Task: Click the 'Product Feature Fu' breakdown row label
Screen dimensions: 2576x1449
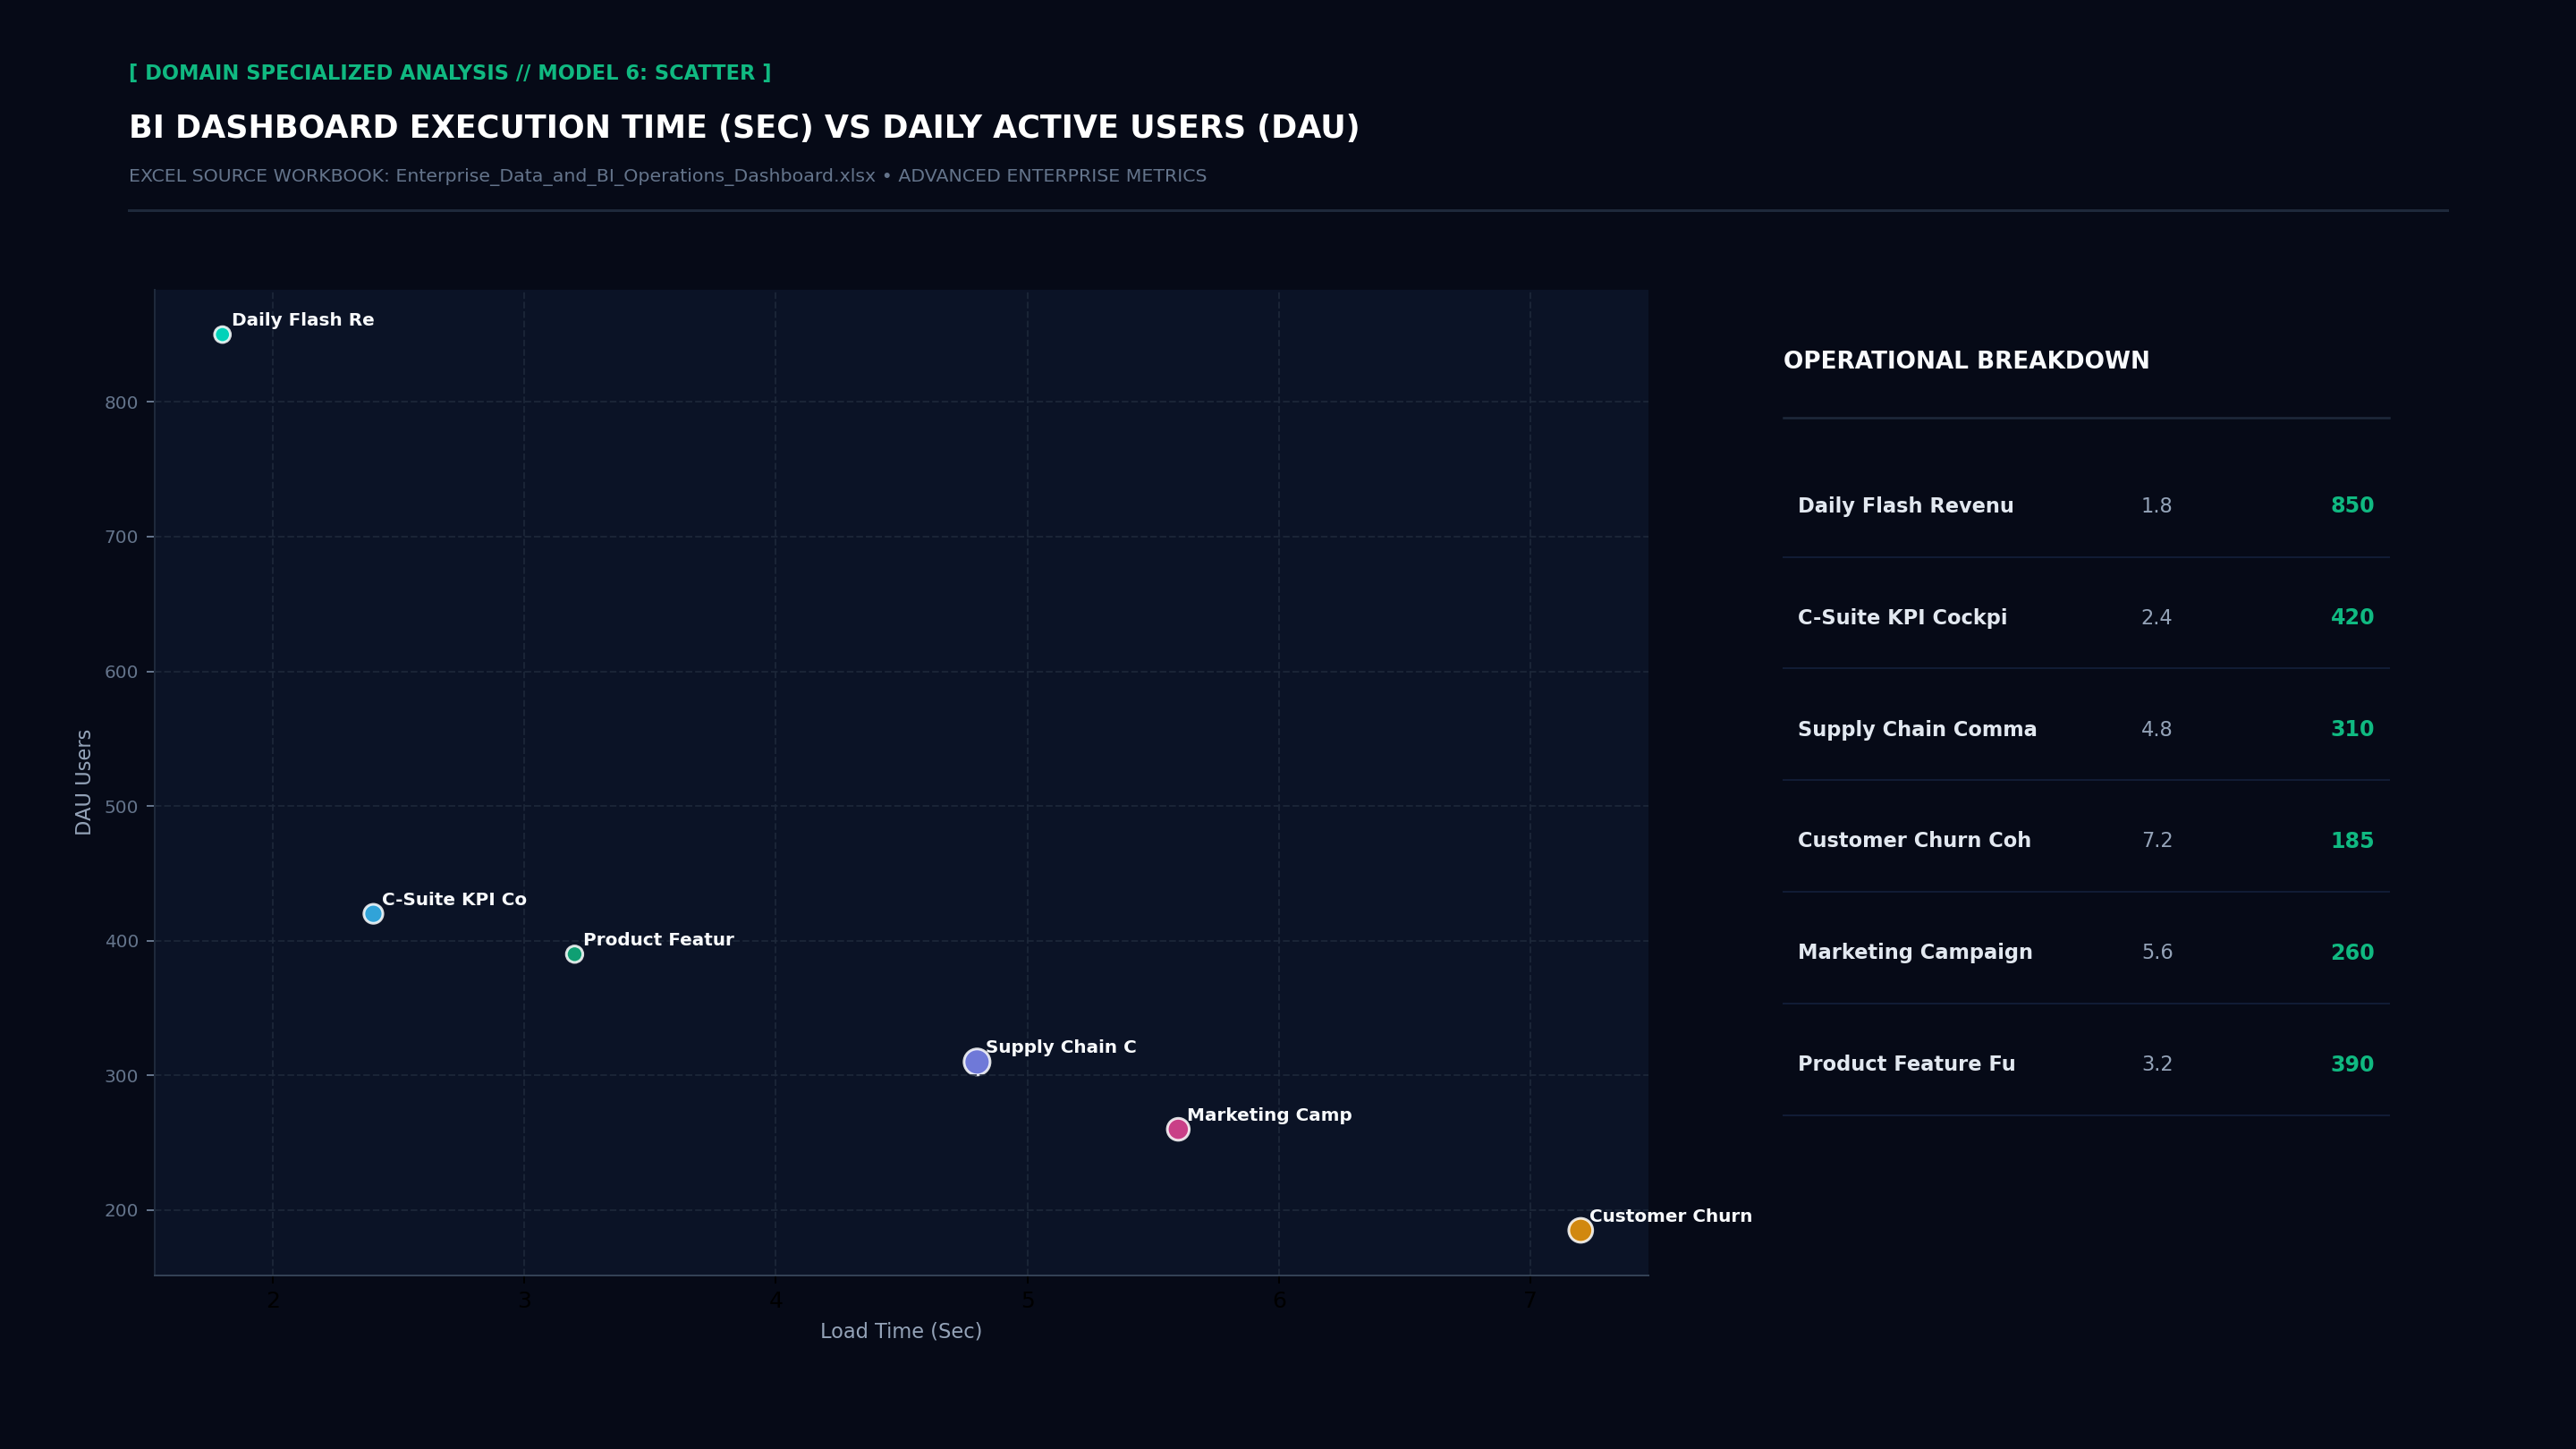Action: [x=1906, y=1065]
